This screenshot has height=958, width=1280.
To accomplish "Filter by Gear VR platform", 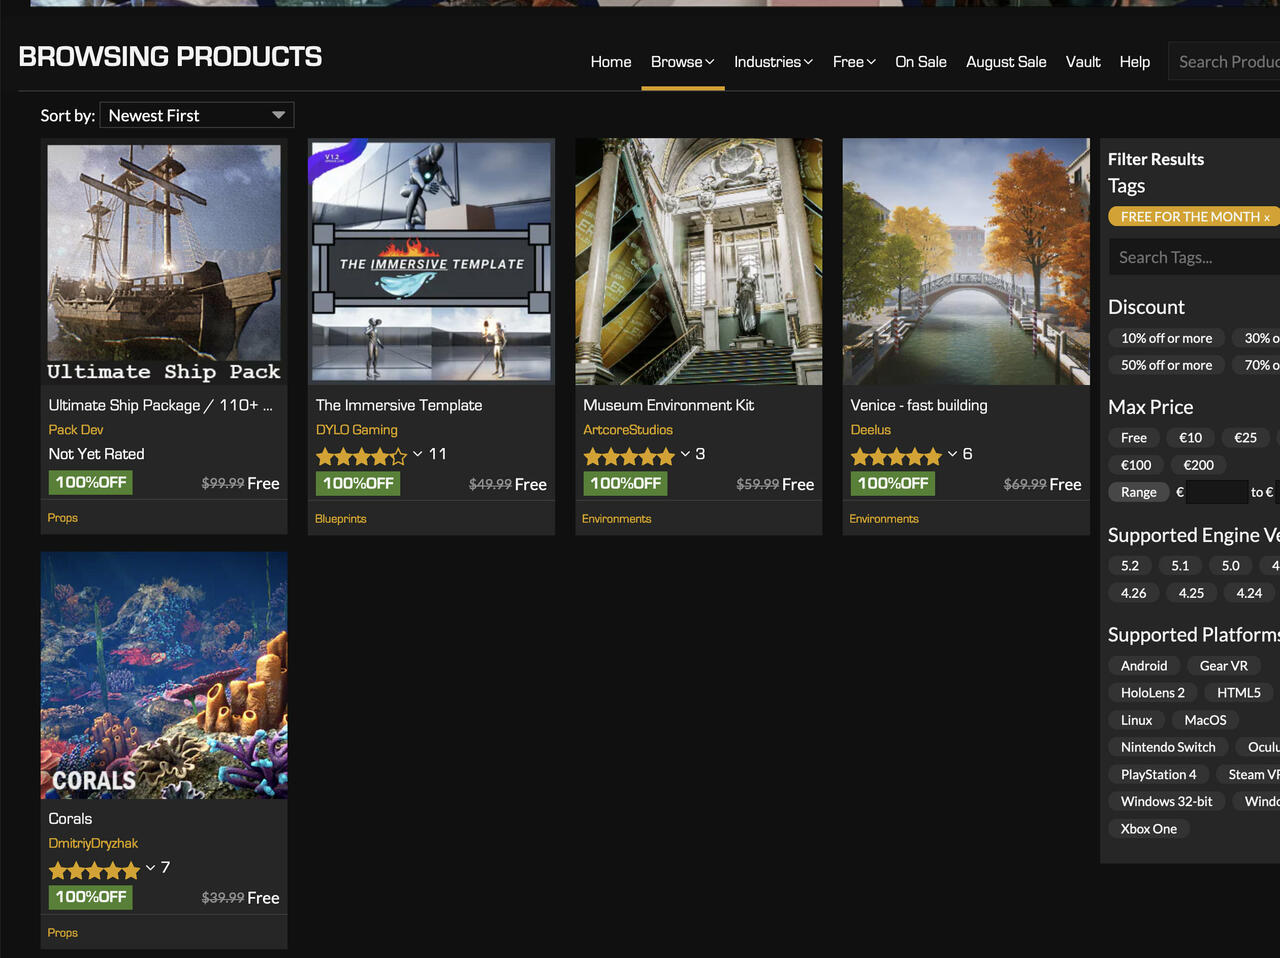I will click(x=1224, y=665).
